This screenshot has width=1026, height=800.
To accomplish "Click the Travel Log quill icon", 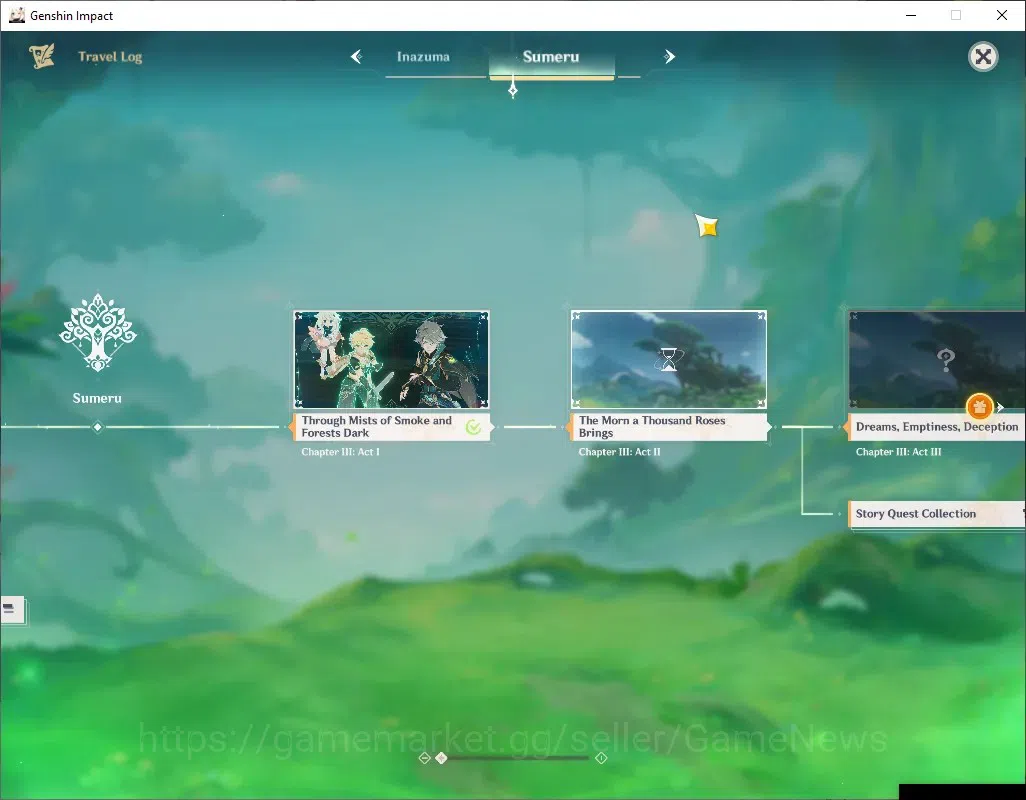I will pos(42,56).
